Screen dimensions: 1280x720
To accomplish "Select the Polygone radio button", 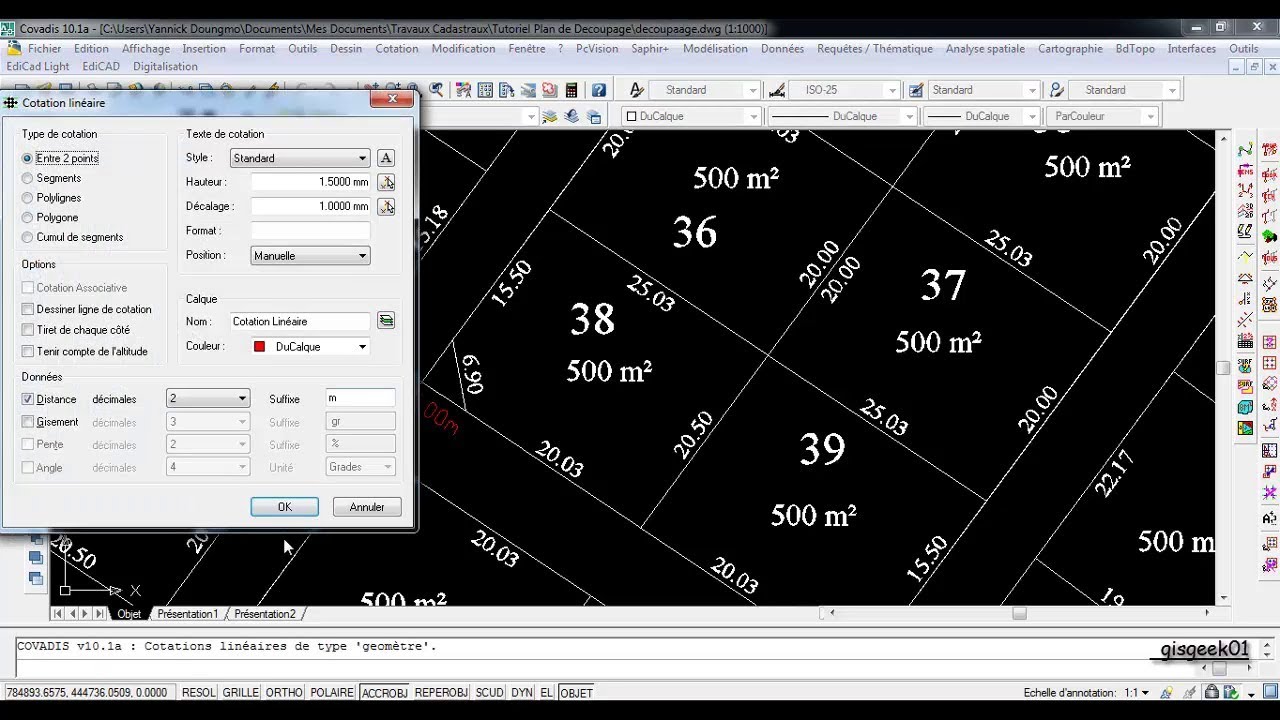I will (x=28, y=217).
